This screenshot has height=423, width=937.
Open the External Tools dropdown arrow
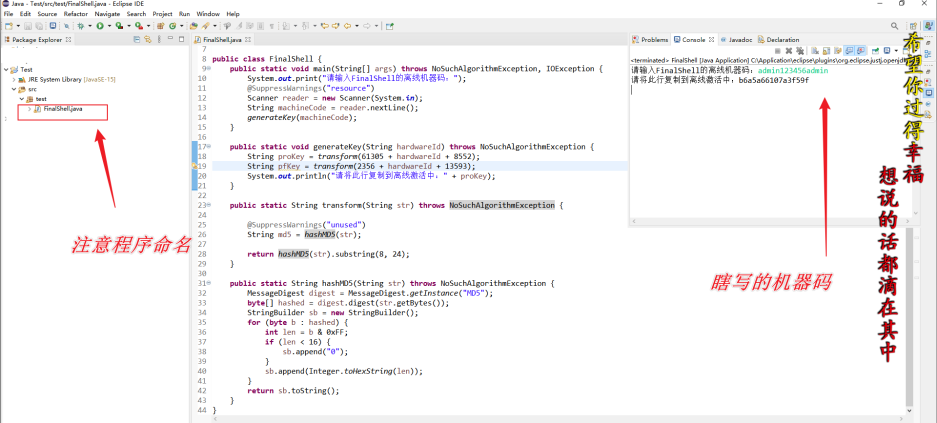tap(148, 26)
